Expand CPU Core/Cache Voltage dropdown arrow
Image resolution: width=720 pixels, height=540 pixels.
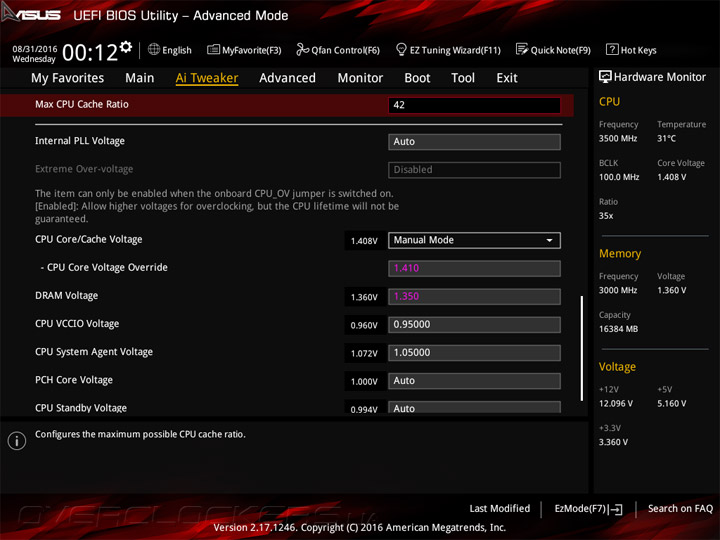coord(549,240)
